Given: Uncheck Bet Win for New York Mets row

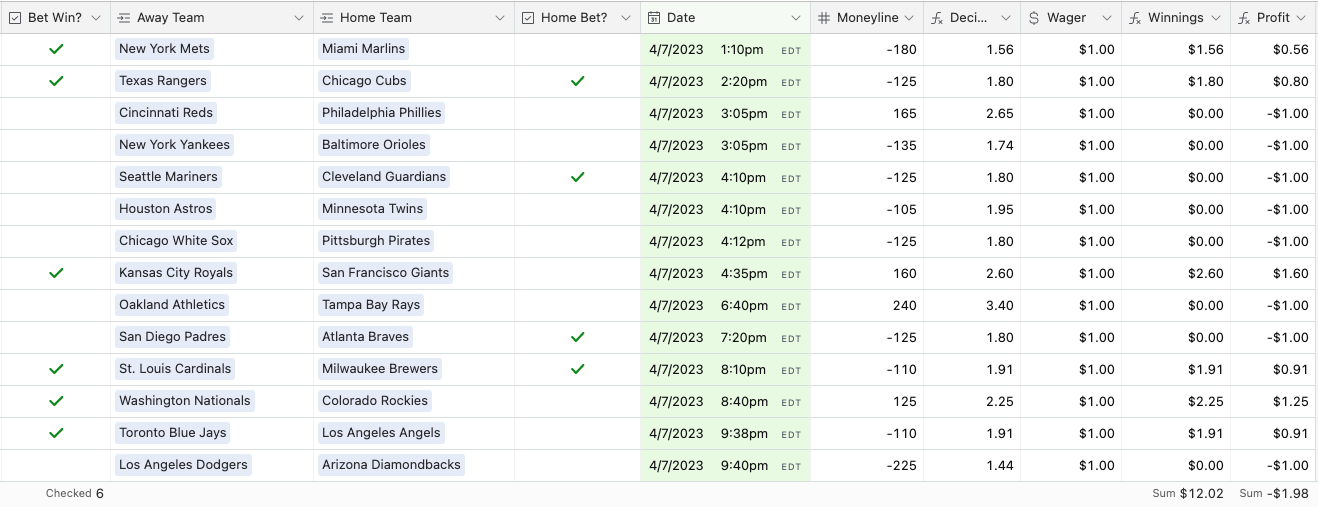Looking at the screenshot, I should coord(56,49).
